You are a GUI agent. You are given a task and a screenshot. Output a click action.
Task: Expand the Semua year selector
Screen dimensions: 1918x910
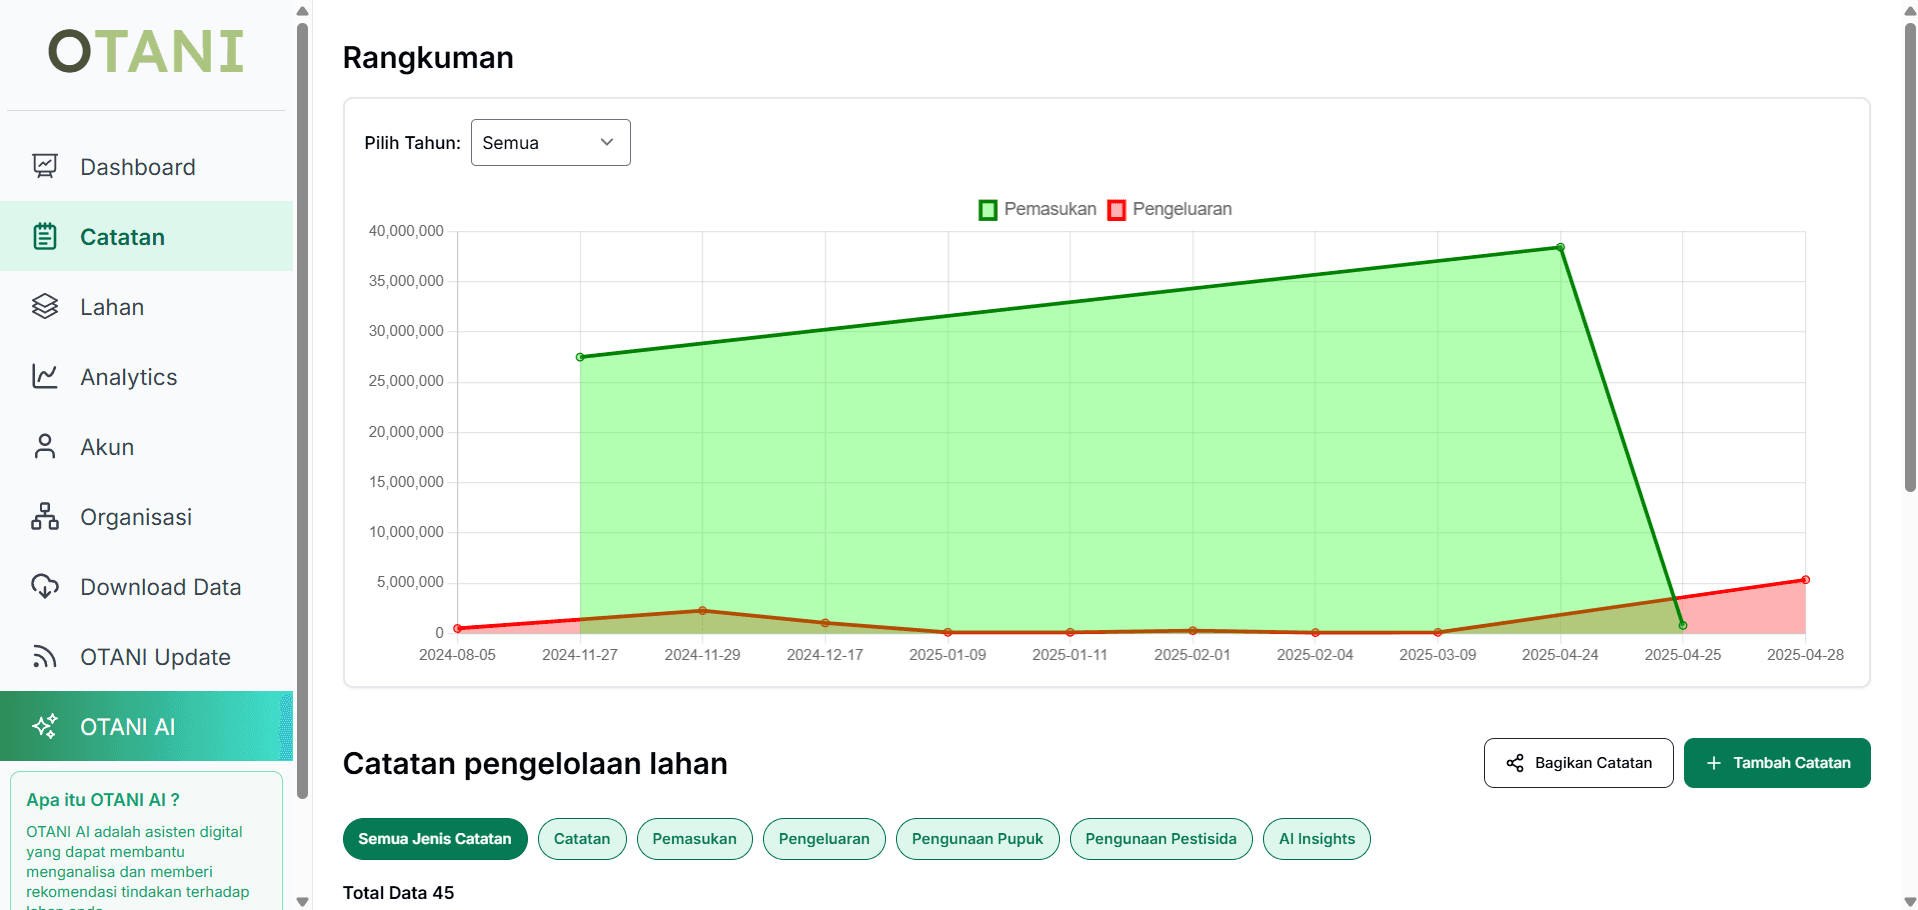click(x=550, y=142)
